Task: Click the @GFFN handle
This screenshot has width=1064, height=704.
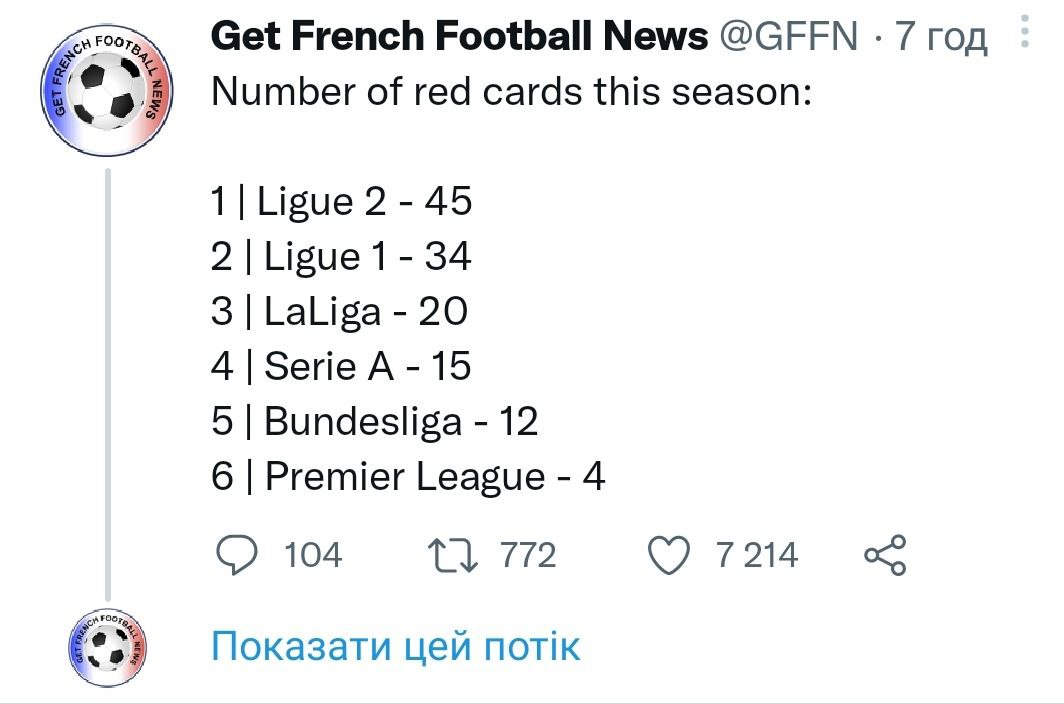Action: [x=788, y=37]
